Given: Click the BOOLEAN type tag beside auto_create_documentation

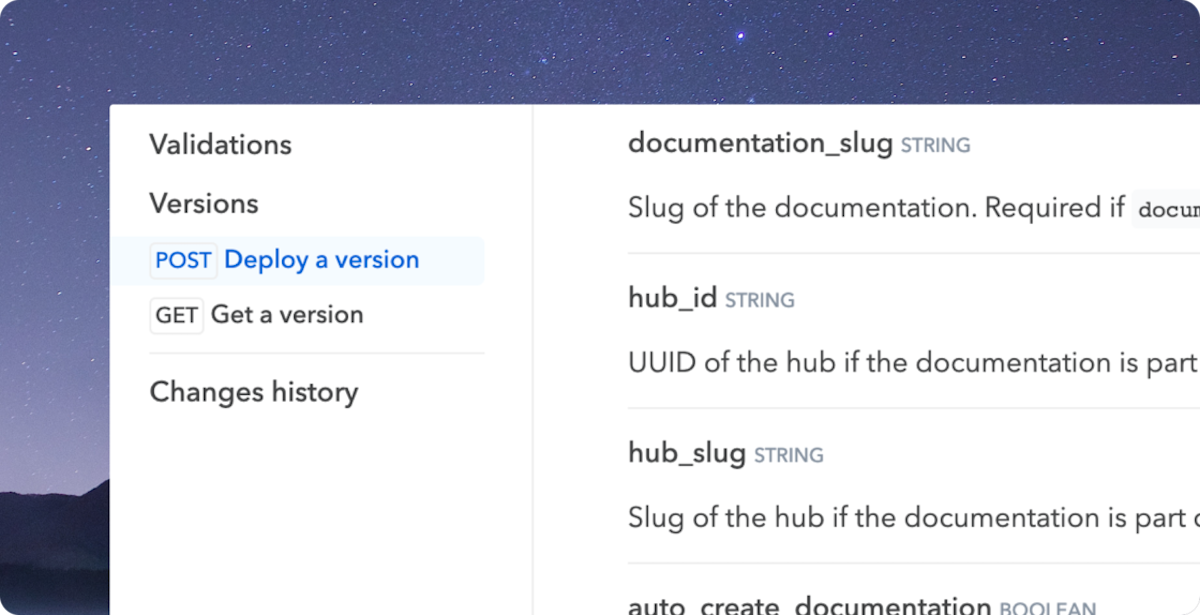Looking at the screenshot, I should pyautogui.click(x=1046, y=607).
